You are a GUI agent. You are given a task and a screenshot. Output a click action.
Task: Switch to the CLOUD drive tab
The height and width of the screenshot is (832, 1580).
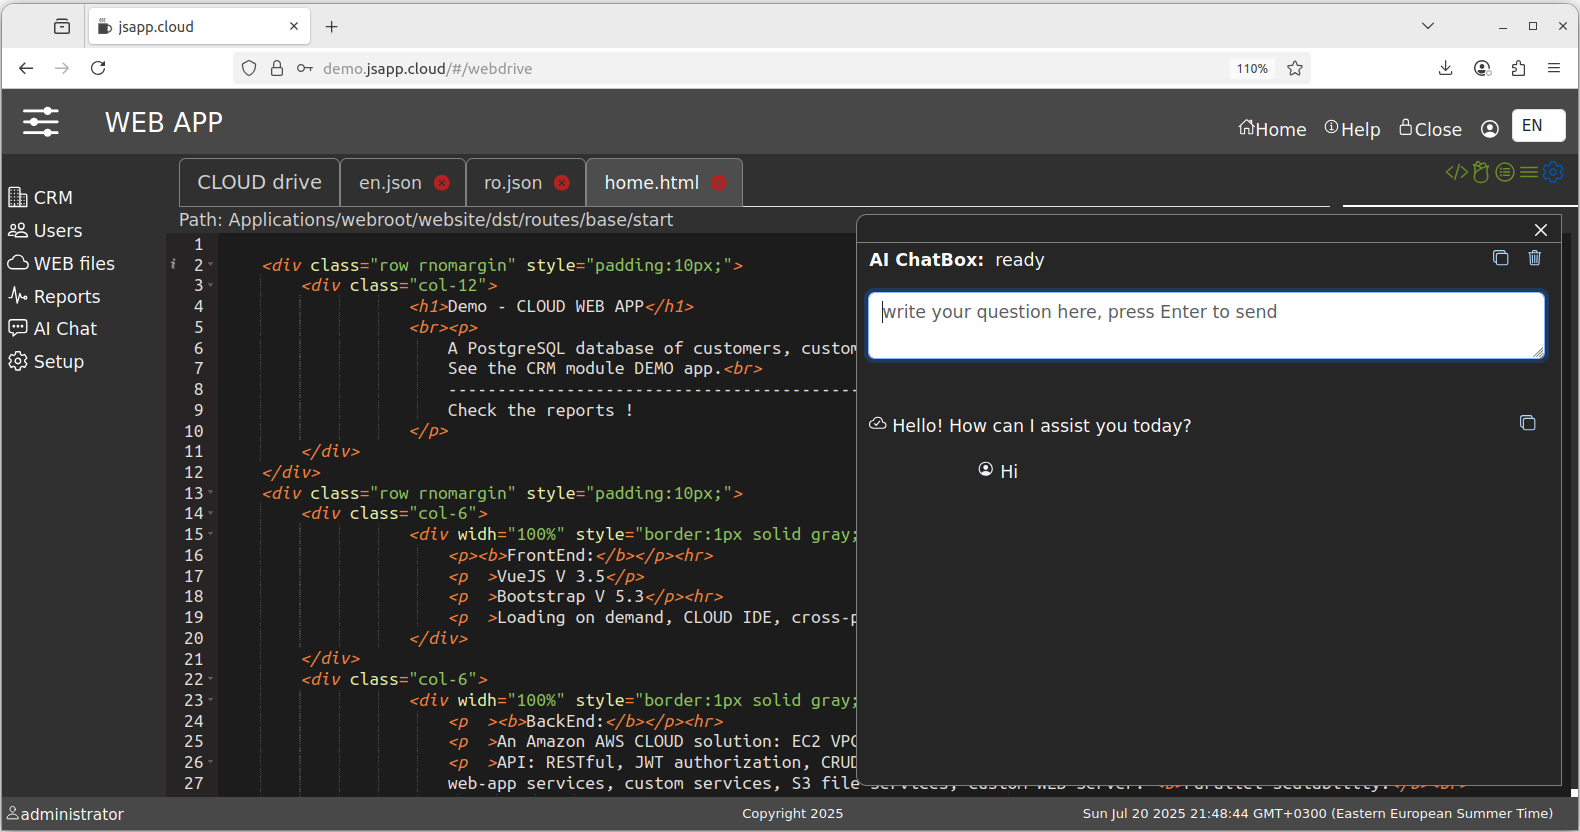tap(259, 183)
